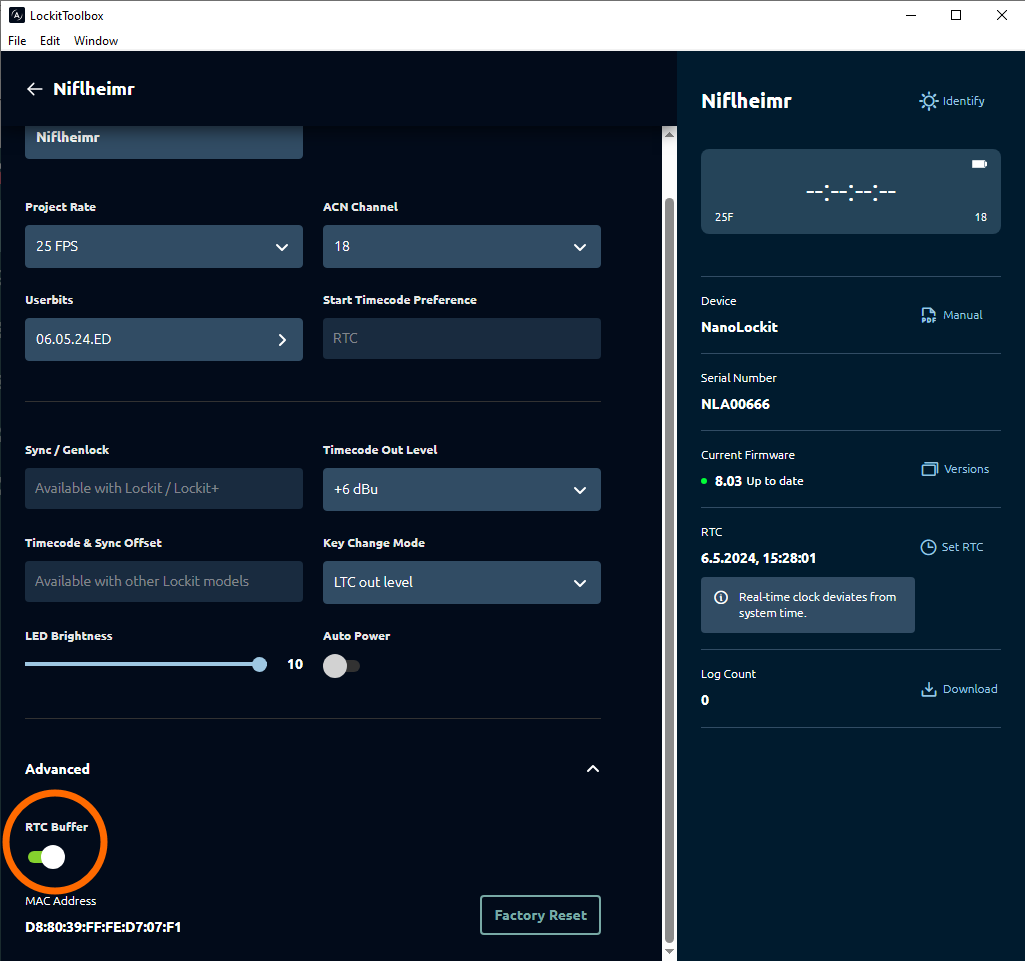Click the settings panel vertical scrollbar

pyautogui.click(x=669, y=569)
